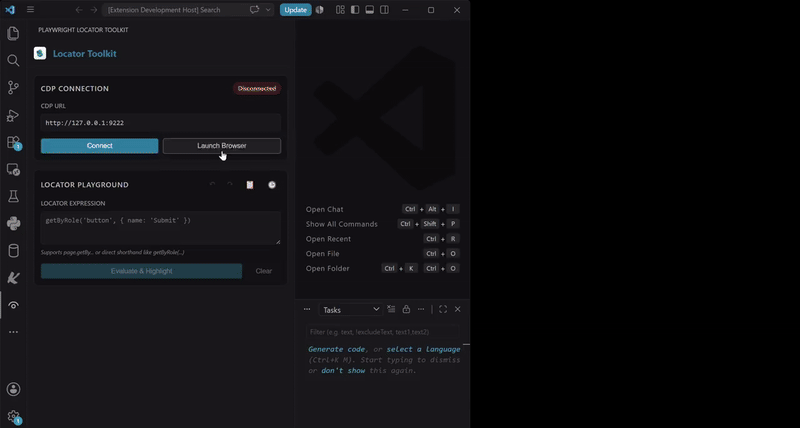
Task: Toggle the output scroll lock
Action: point(406,309)
